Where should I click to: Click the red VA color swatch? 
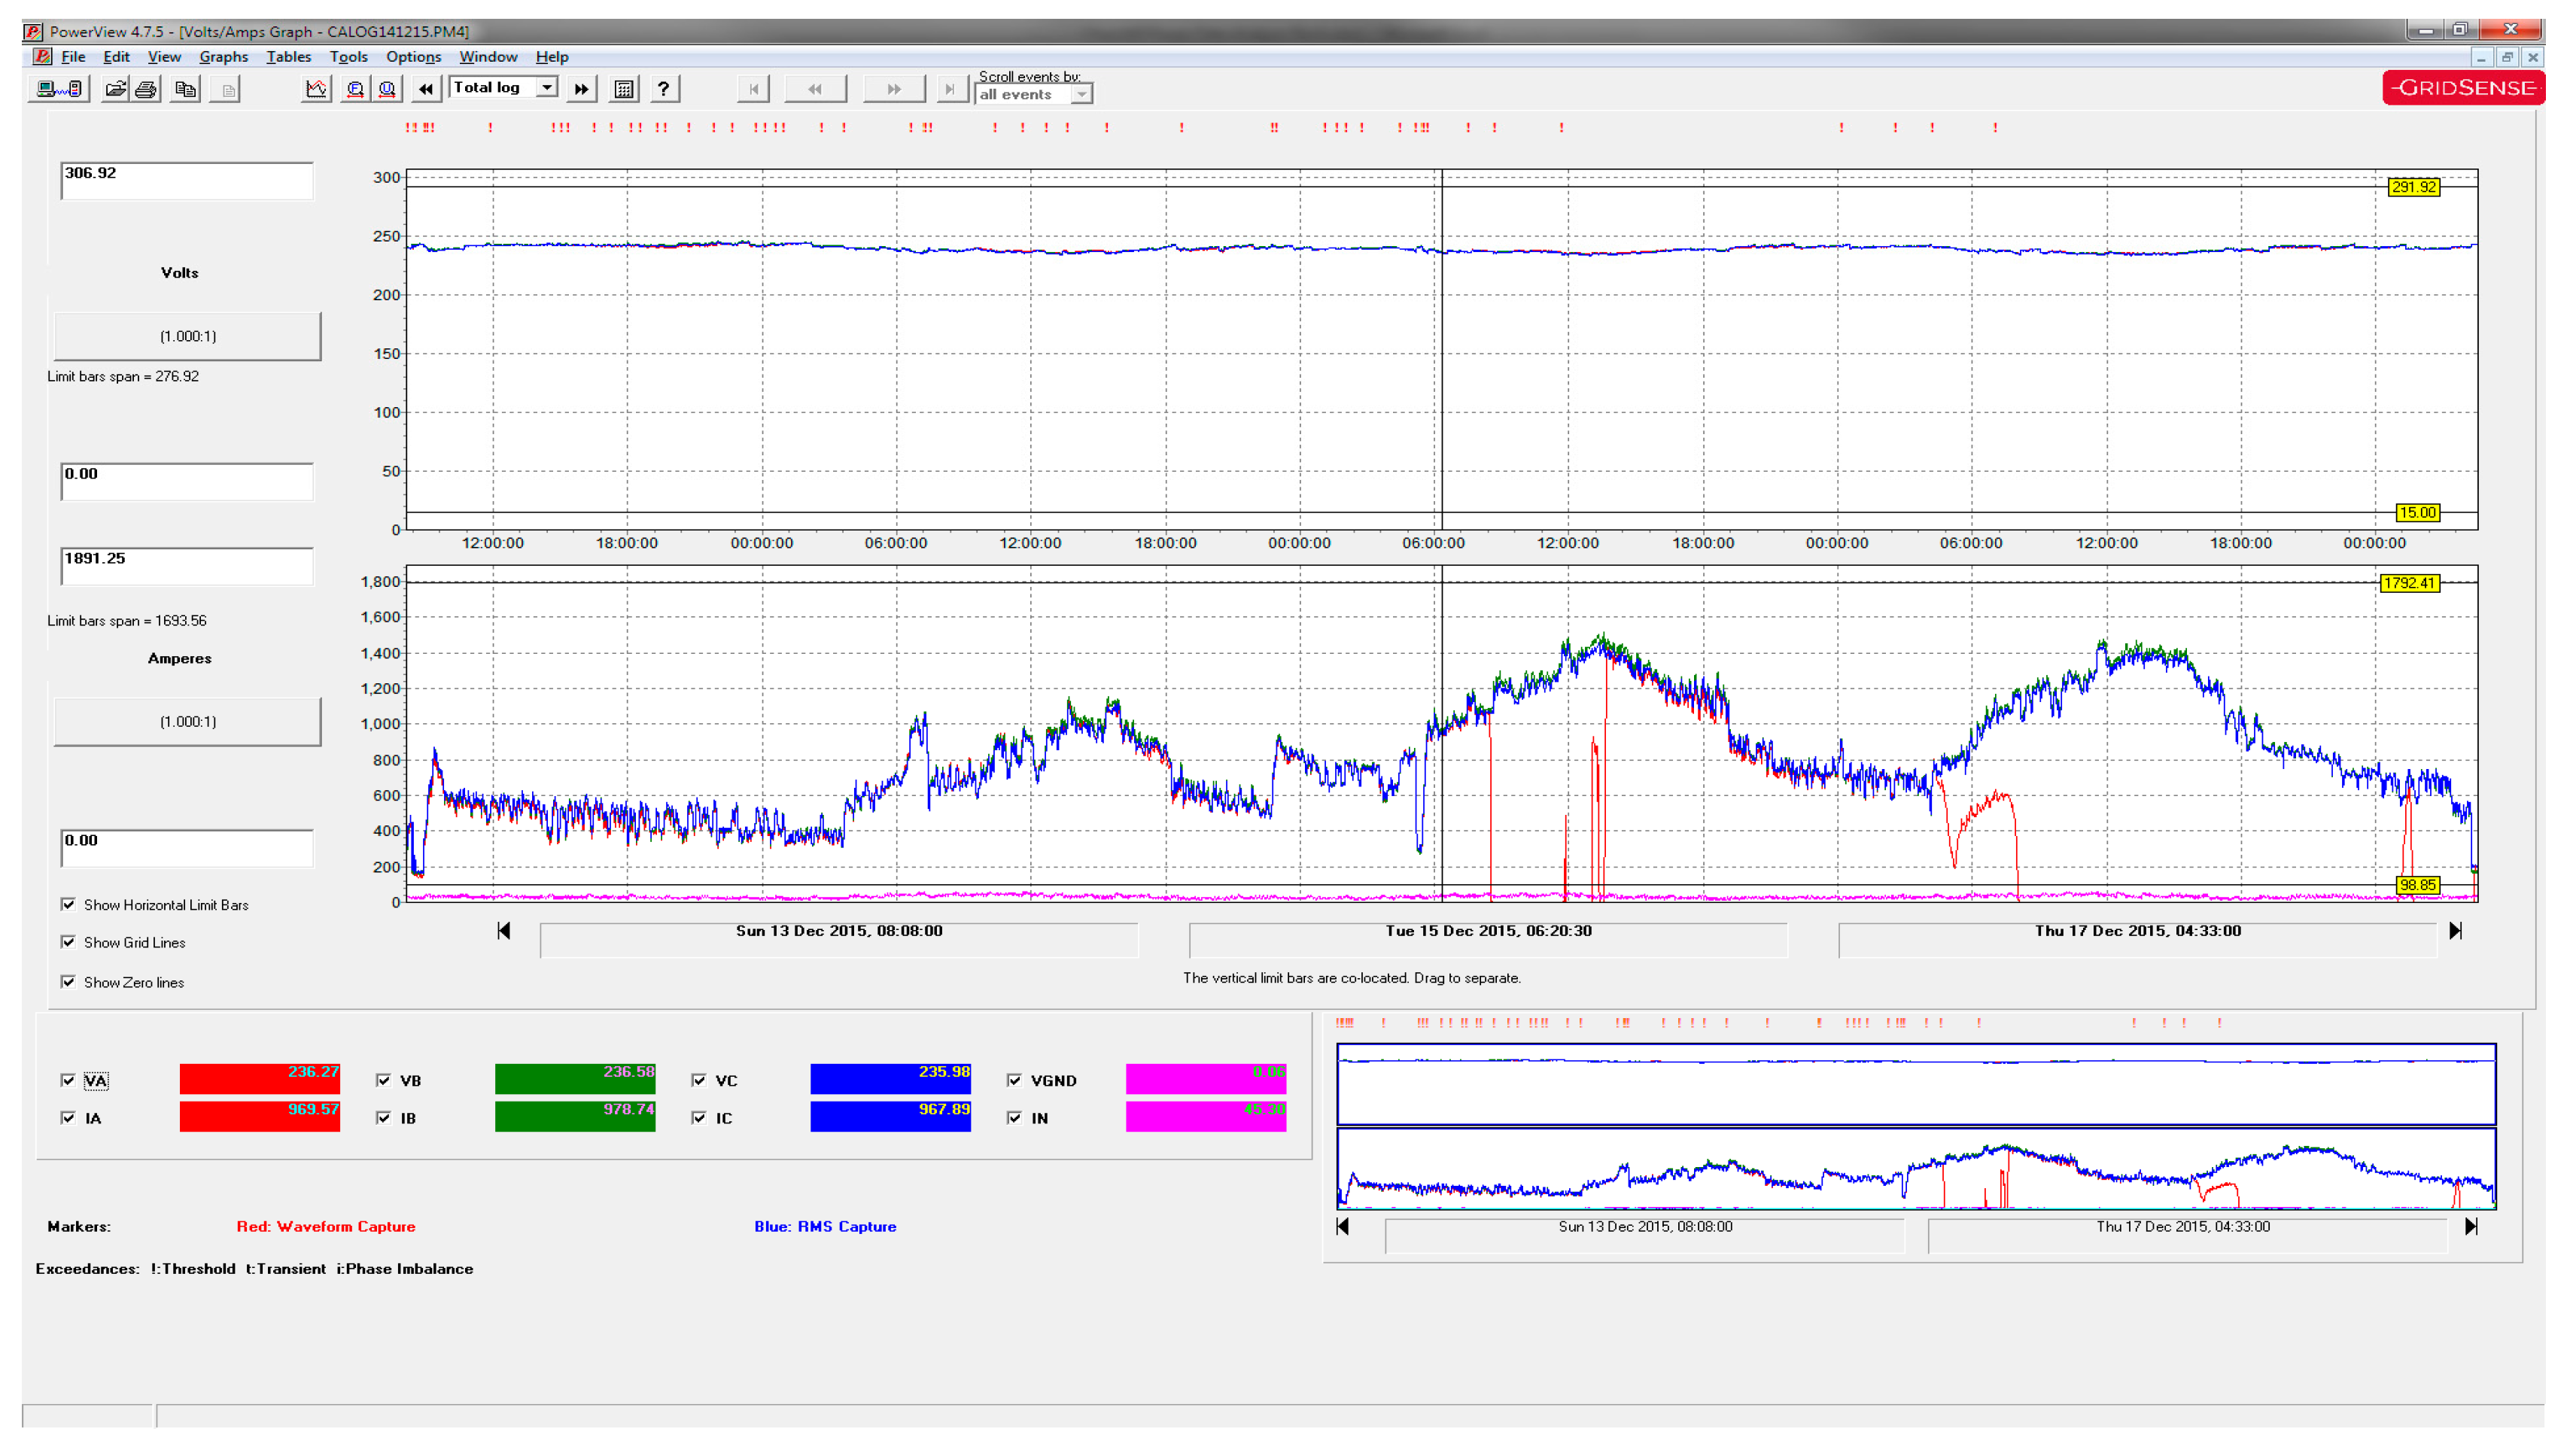259,1079
